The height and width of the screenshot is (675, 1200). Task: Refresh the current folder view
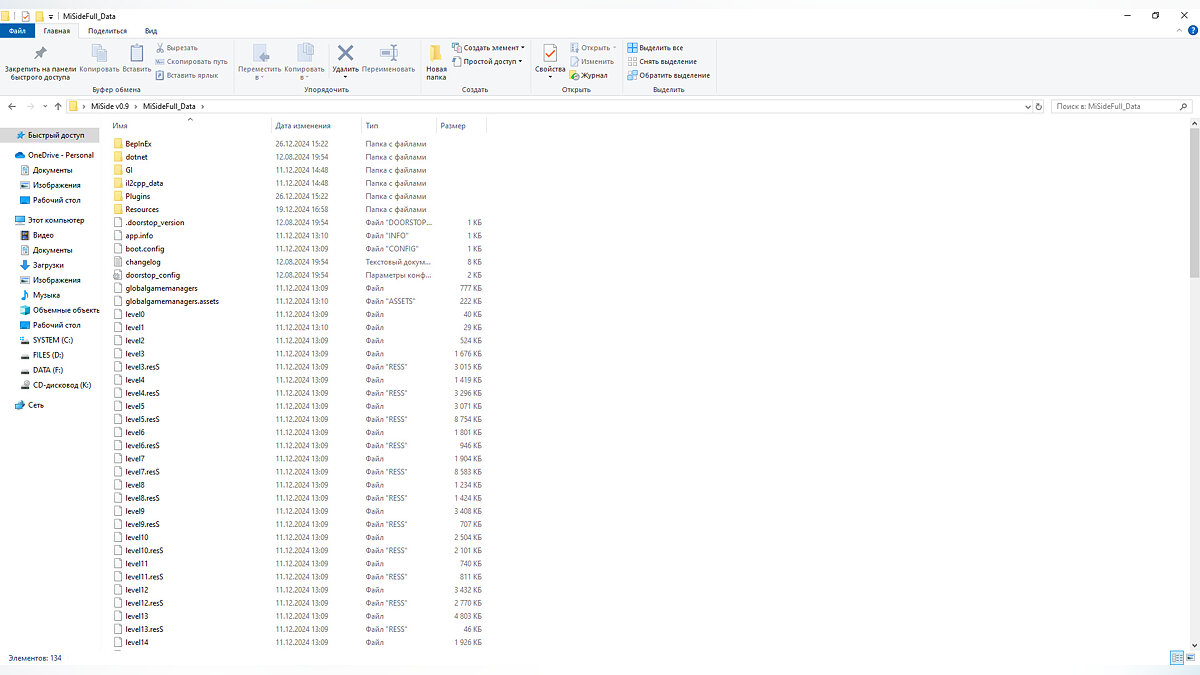(x=1038, y=106)
